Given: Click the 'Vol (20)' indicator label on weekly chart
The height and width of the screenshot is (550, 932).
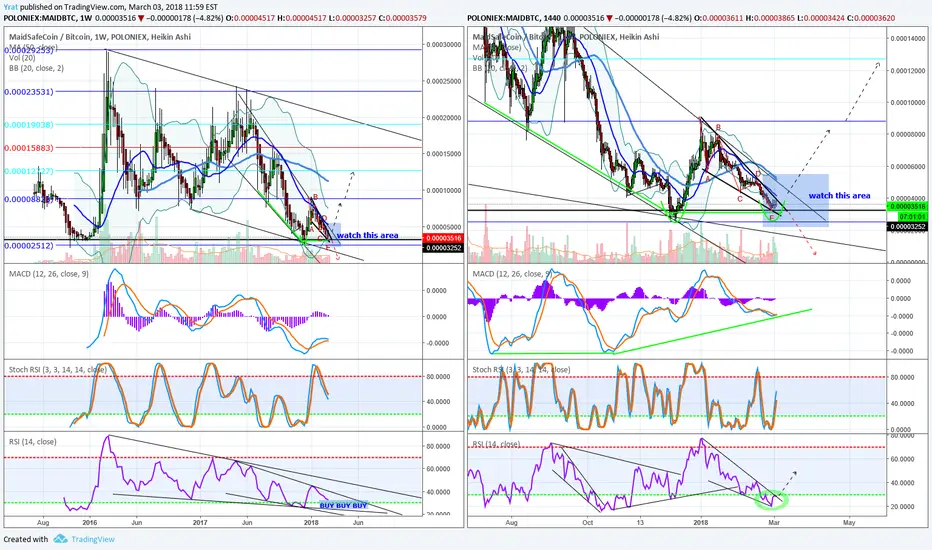Looking at the screenshot, I should coord(22,58).
